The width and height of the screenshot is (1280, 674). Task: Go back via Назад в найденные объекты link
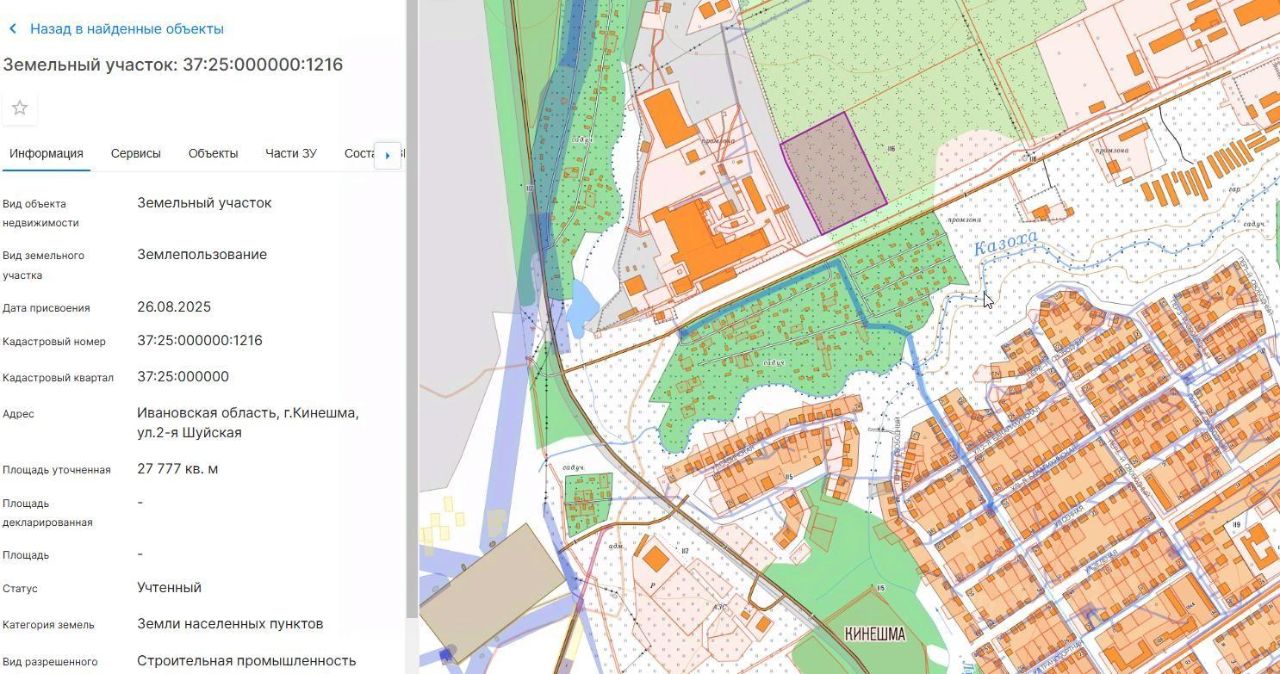127,29
